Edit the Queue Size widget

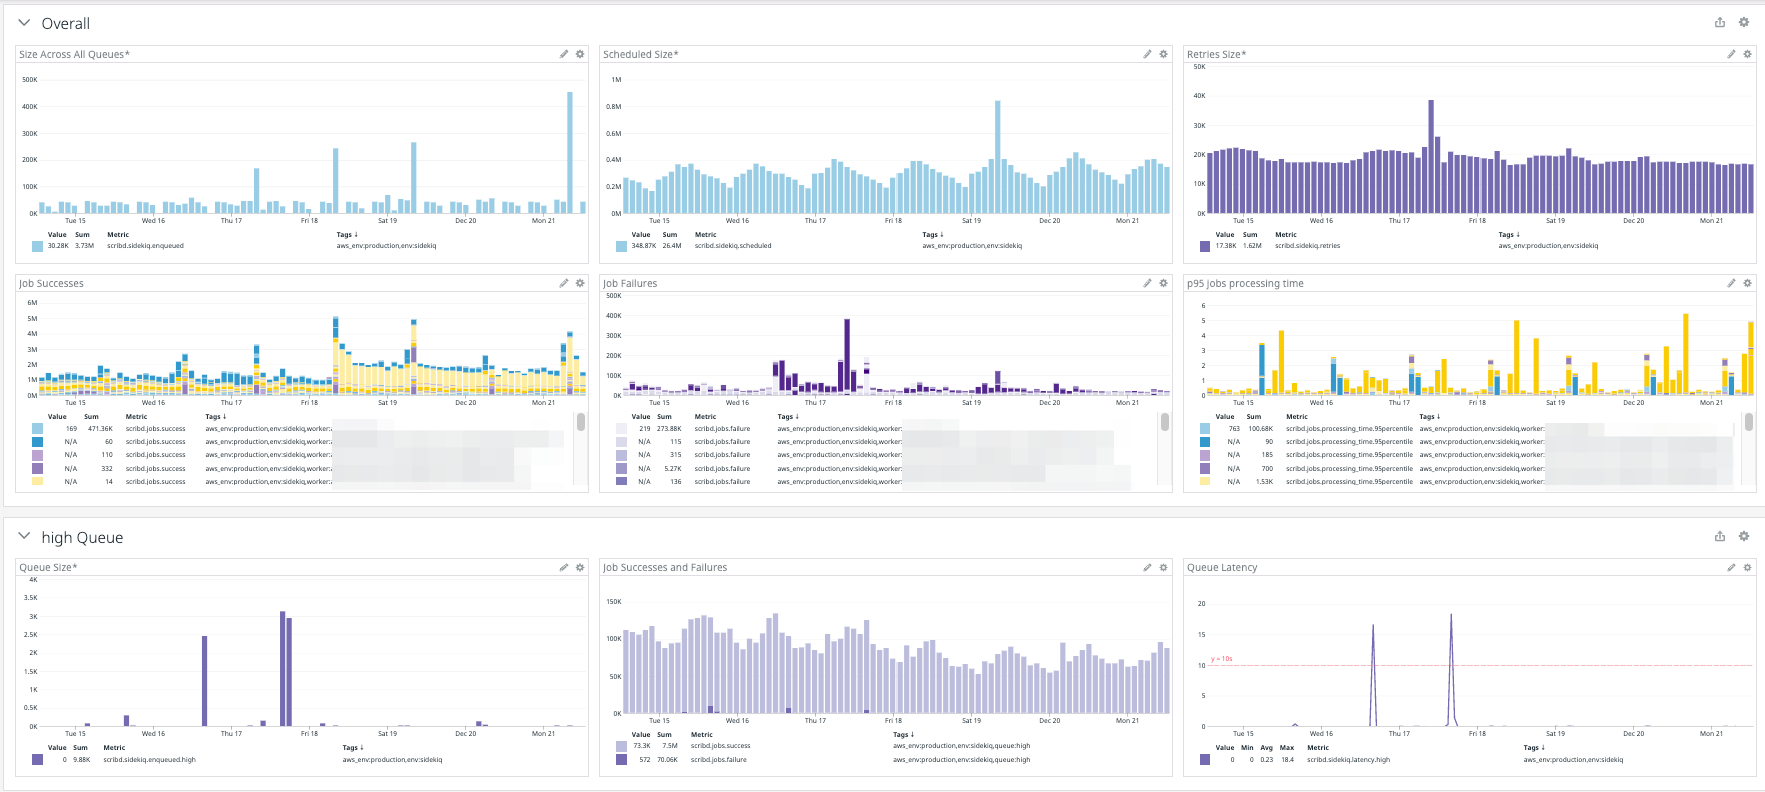(564, 567)
